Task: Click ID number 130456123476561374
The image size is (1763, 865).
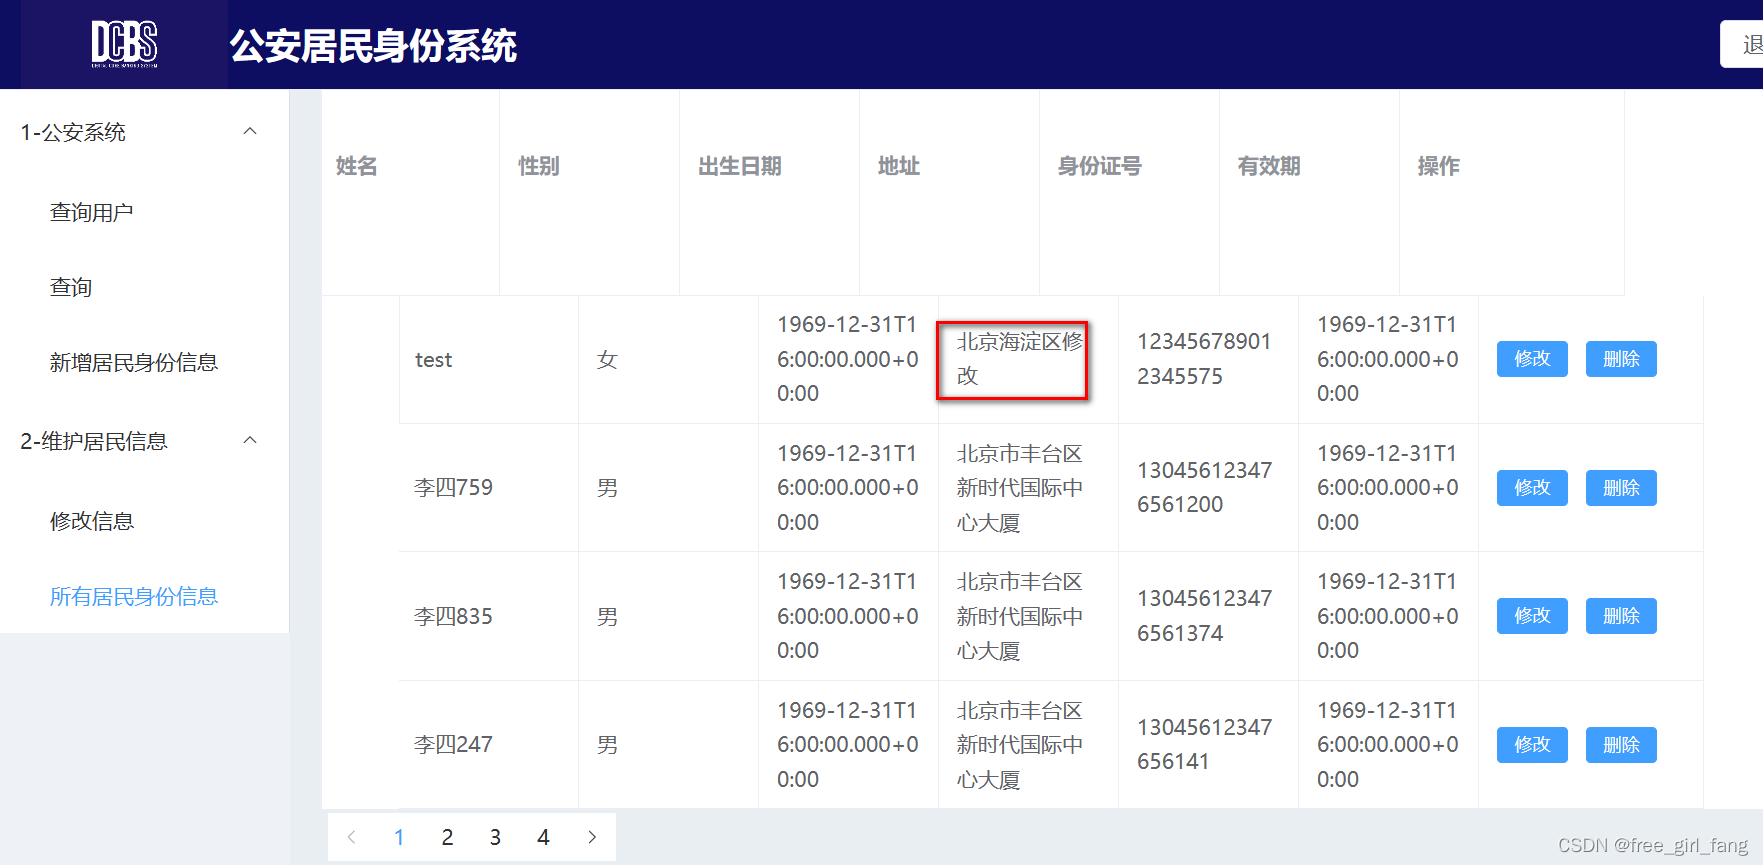Action: [x=1204, y=616]
